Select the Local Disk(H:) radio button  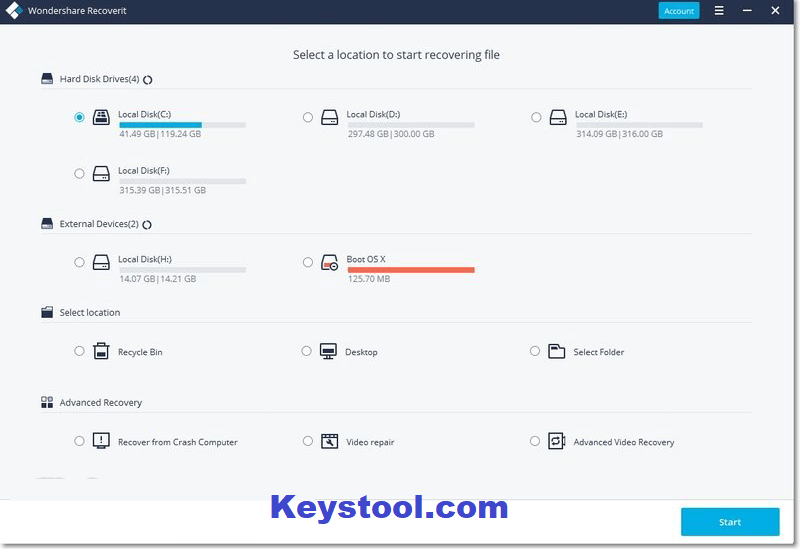pos(79,262)
